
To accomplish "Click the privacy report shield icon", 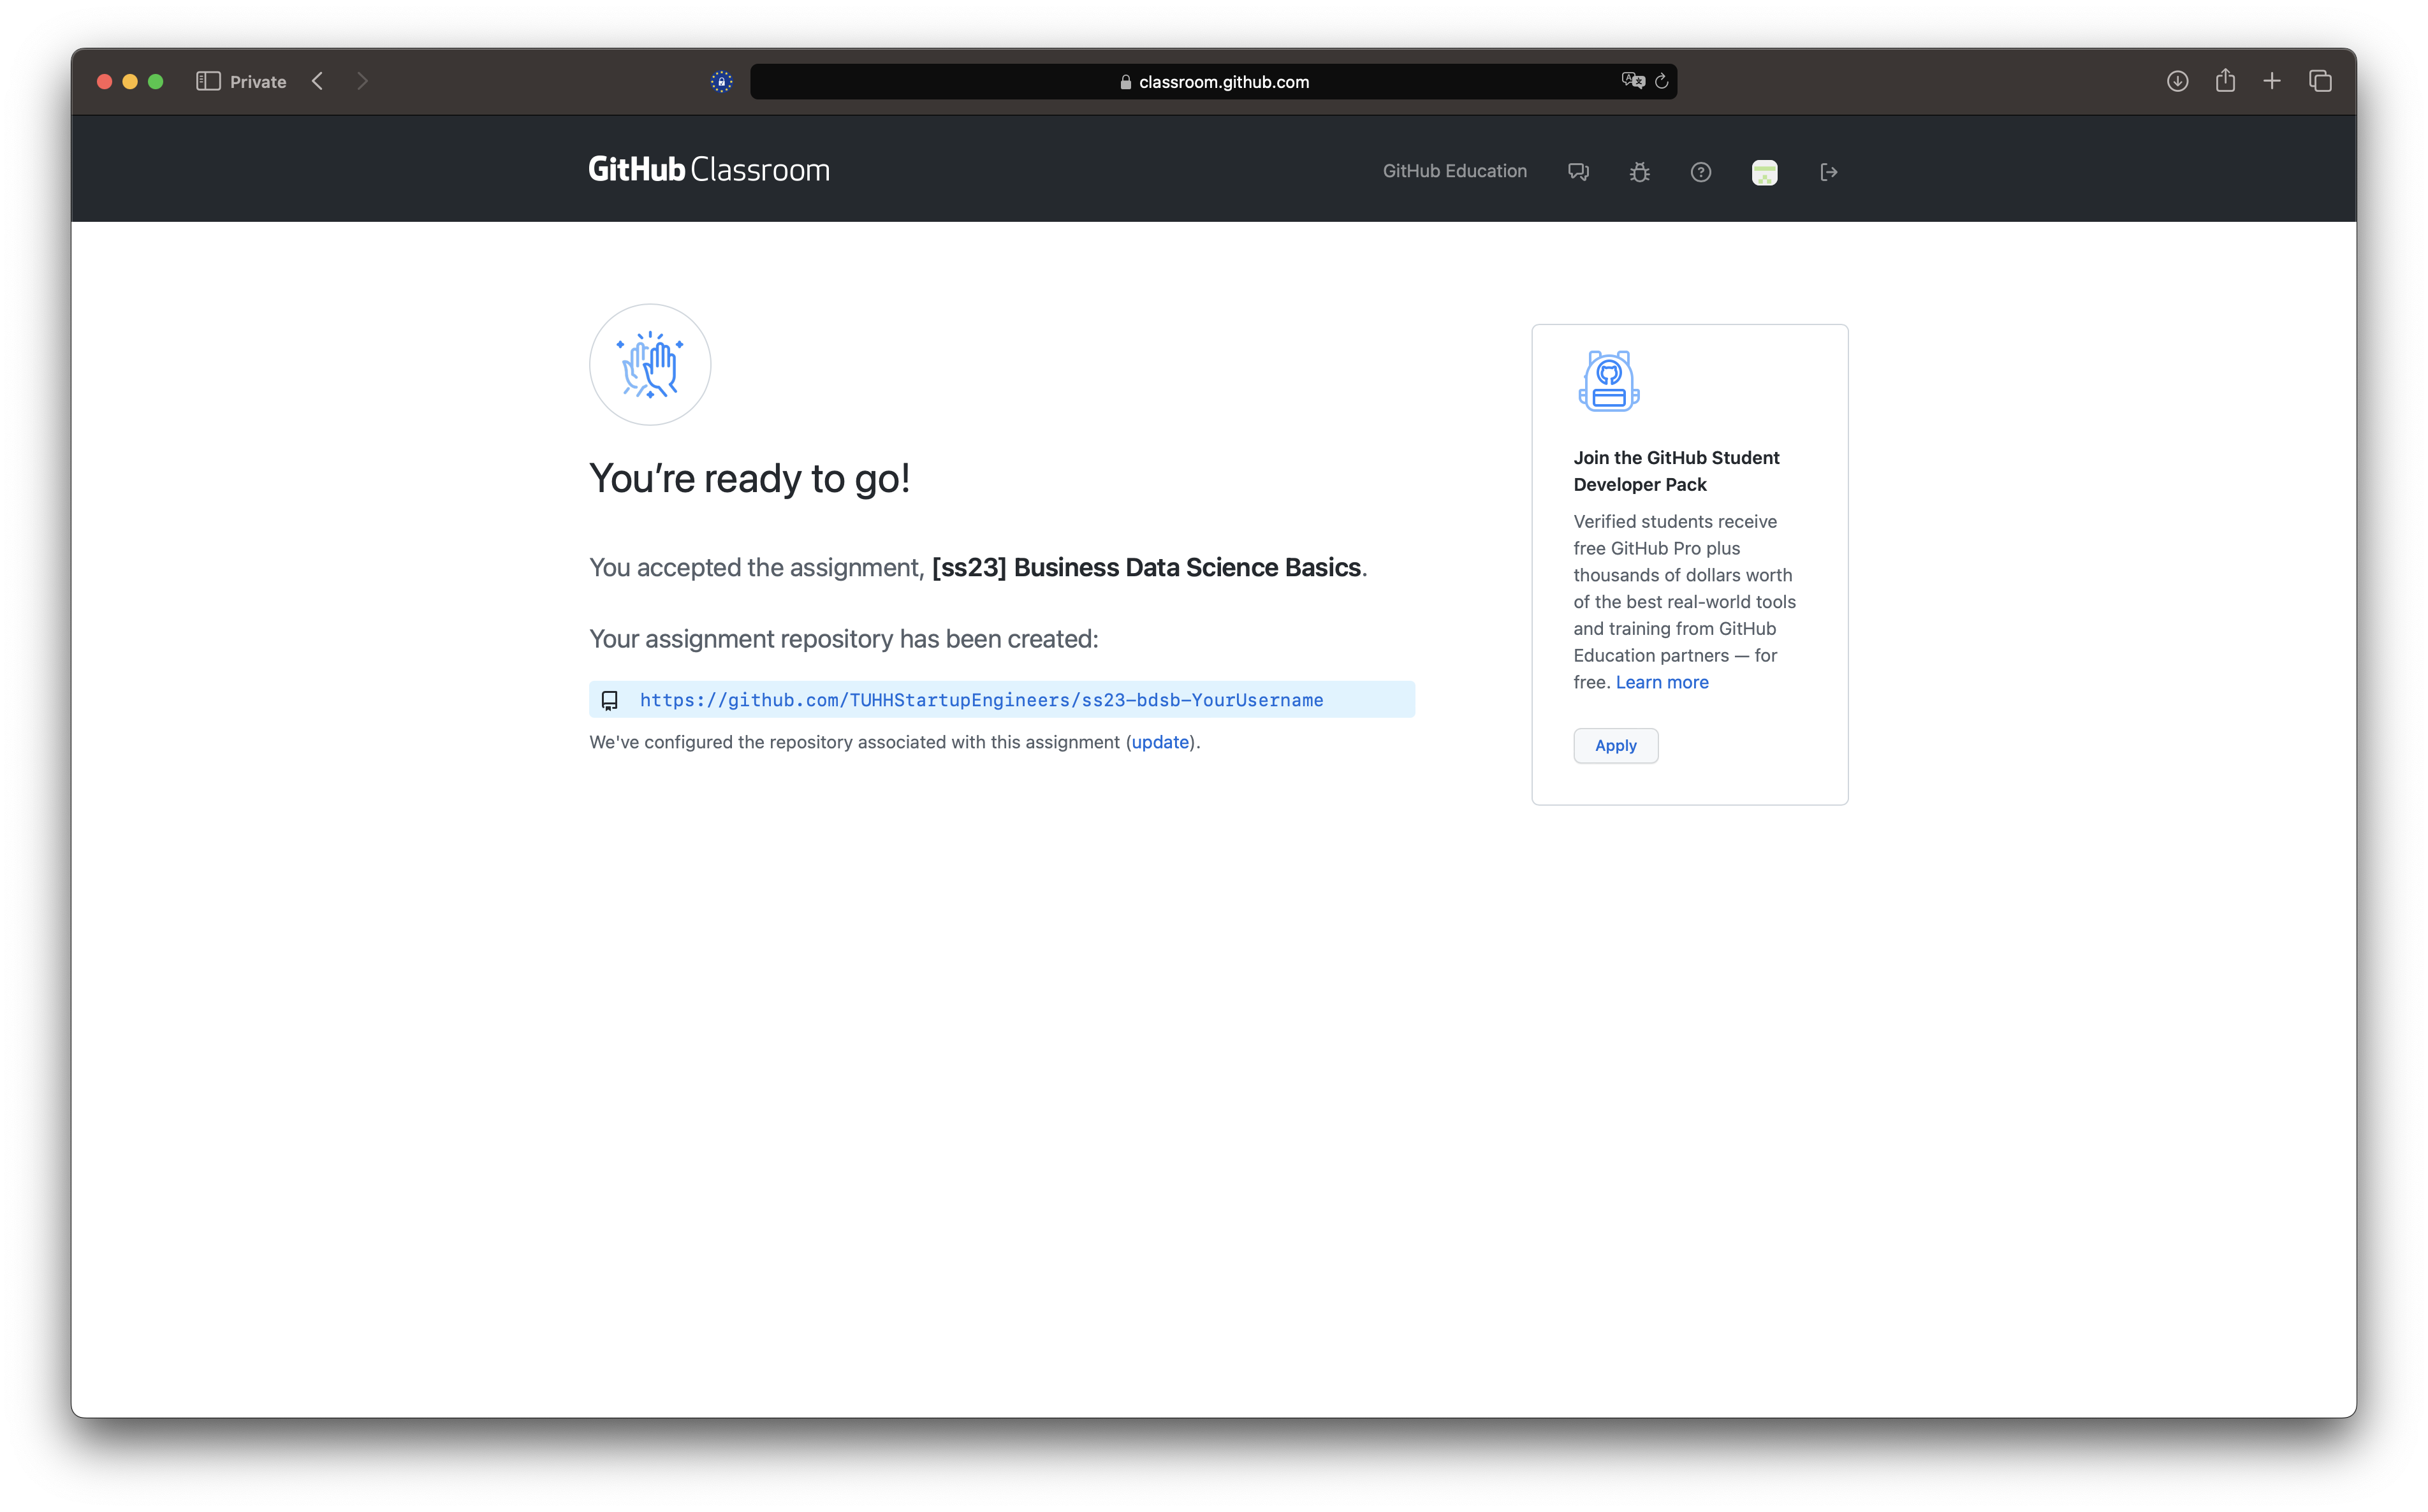I will [721, 81].
